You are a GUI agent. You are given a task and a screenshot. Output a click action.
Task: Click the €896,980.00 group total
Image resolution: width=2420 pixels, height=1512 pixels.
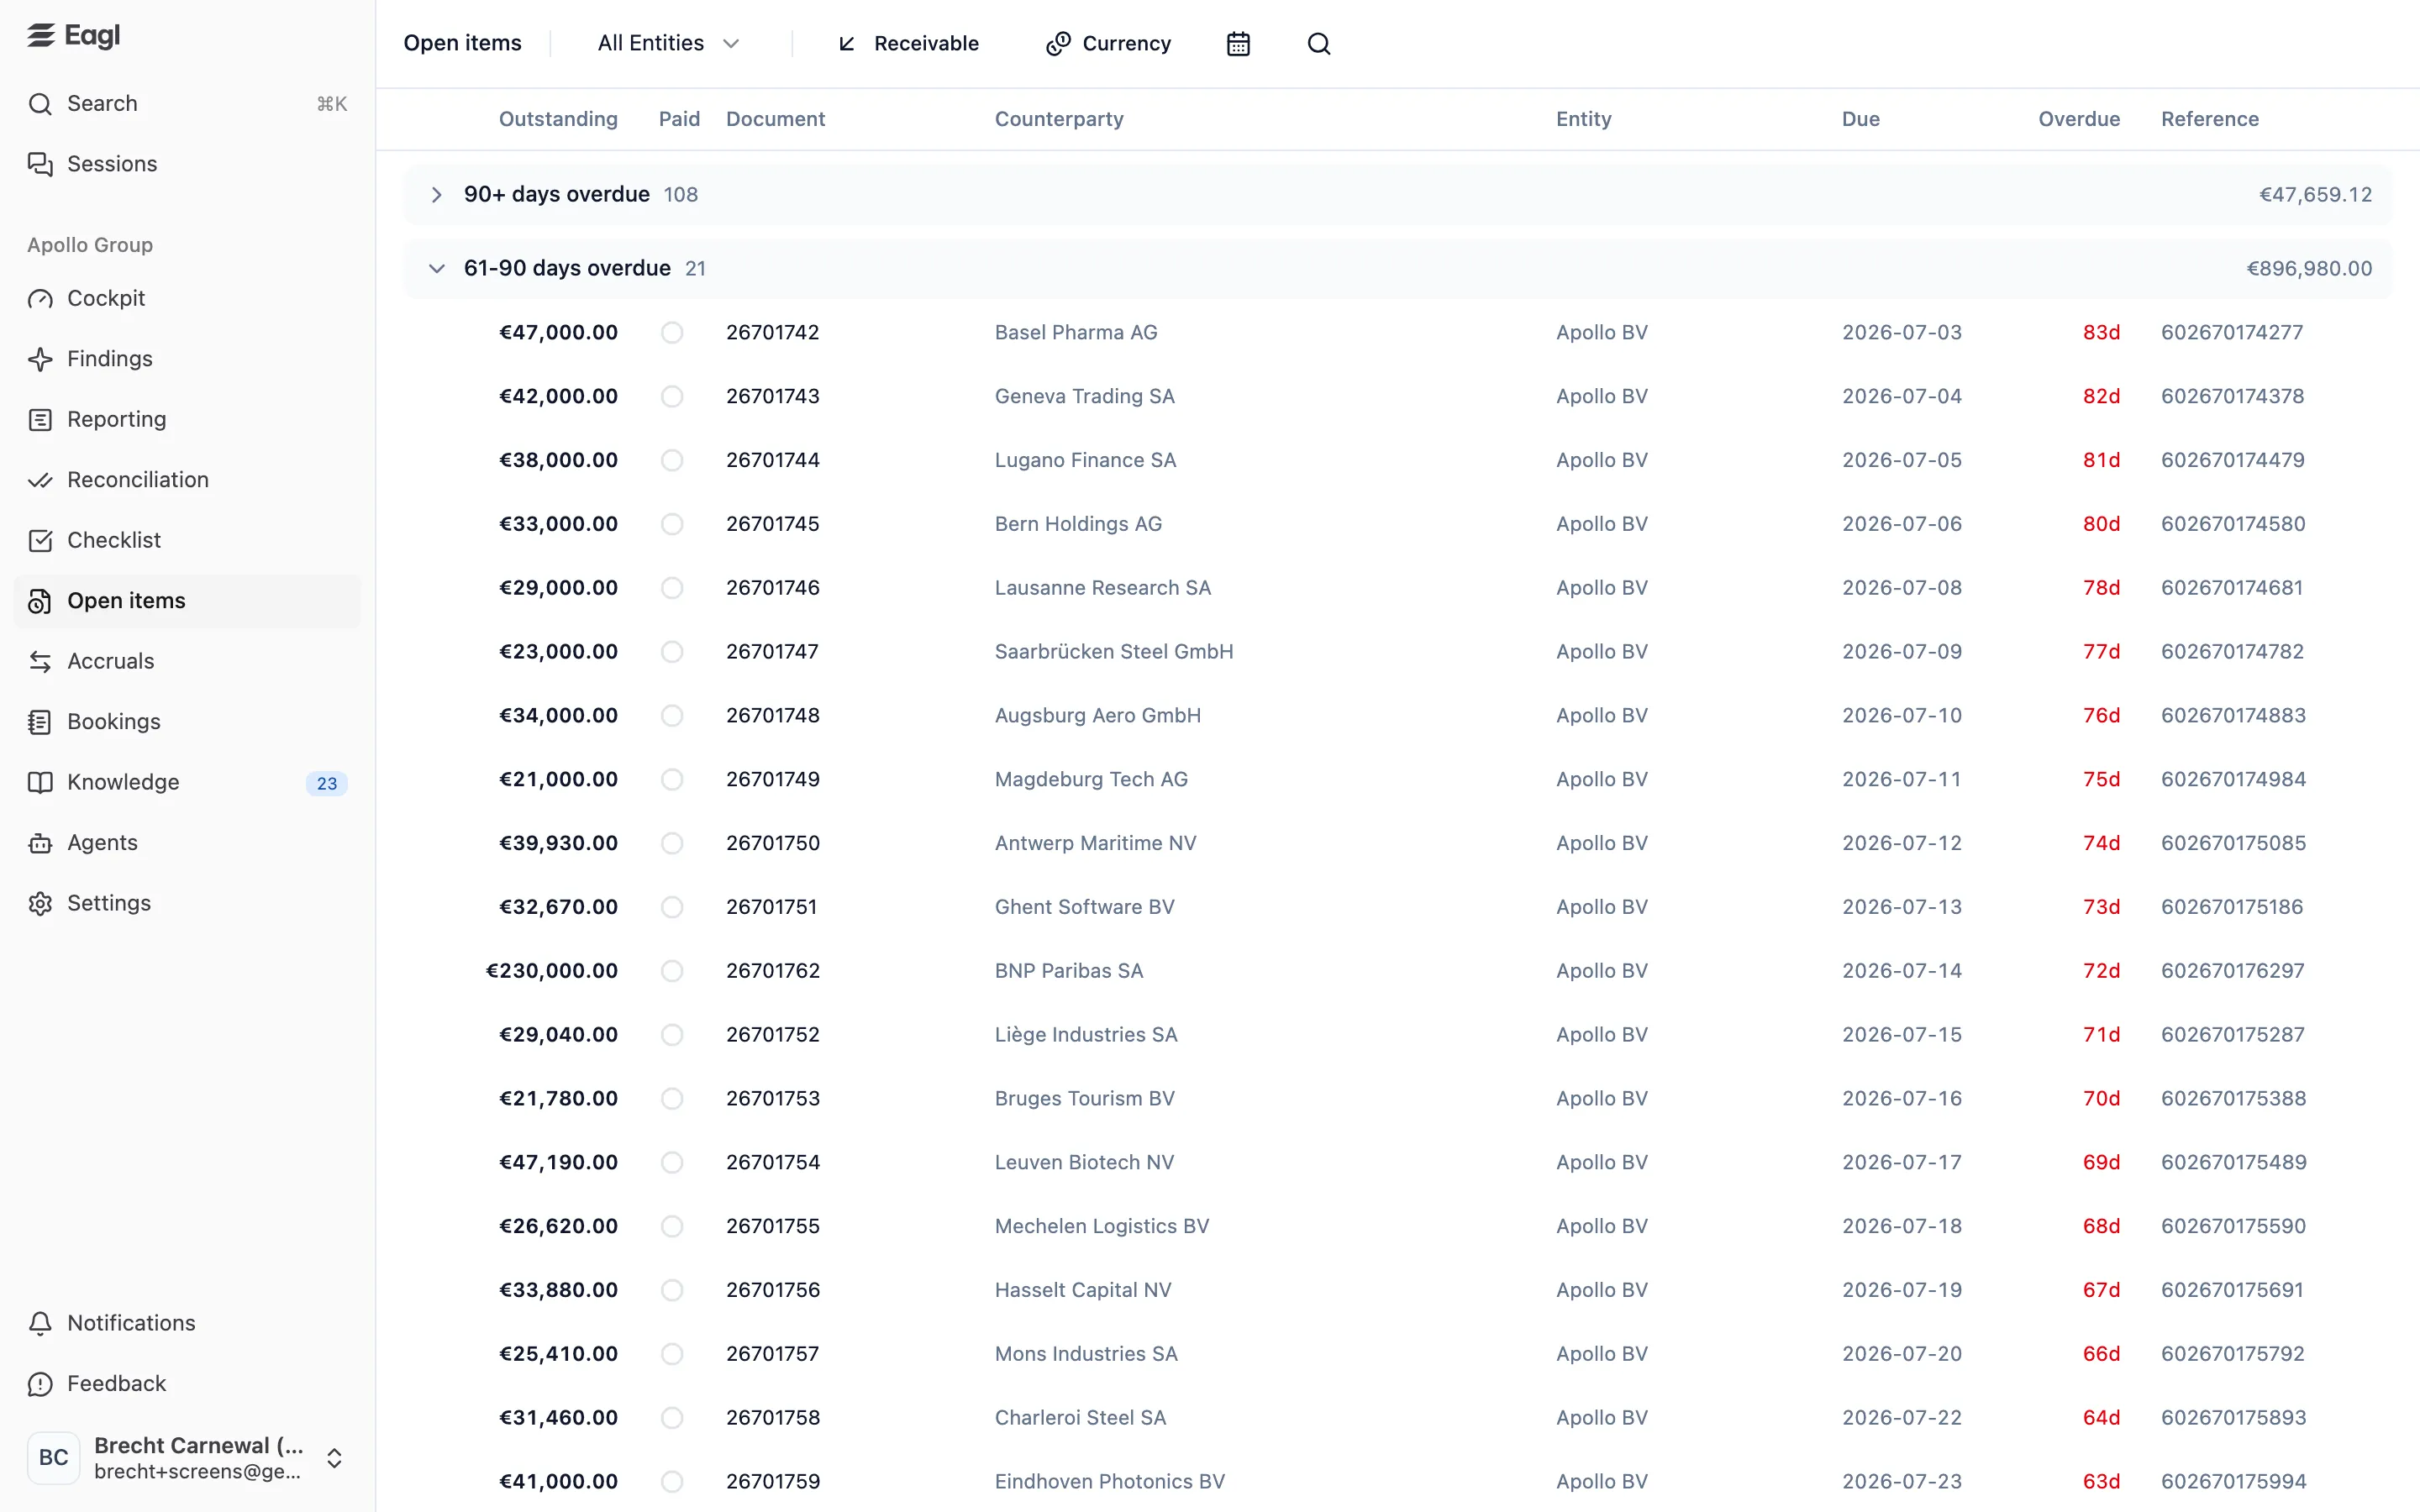coord(2309,269)
